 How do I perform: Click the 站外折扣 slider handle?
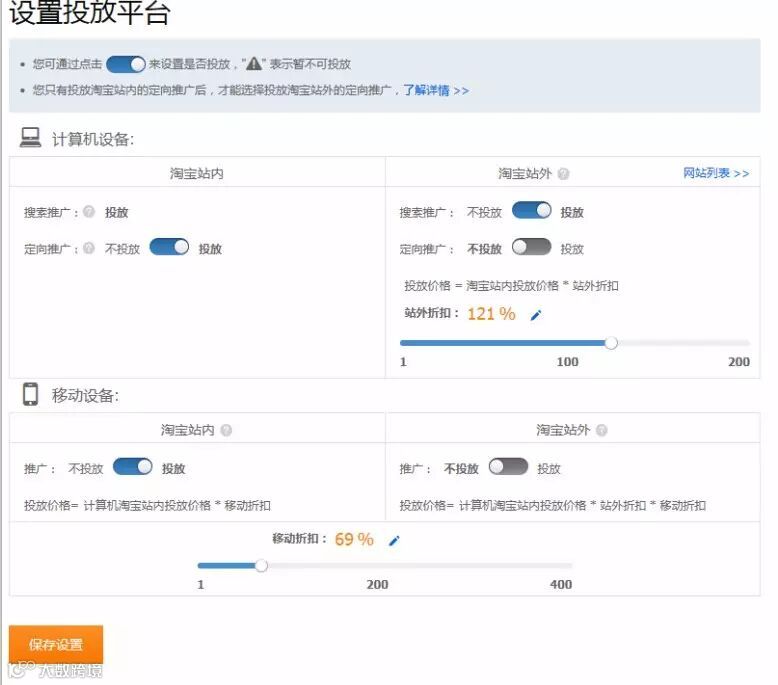611,343
